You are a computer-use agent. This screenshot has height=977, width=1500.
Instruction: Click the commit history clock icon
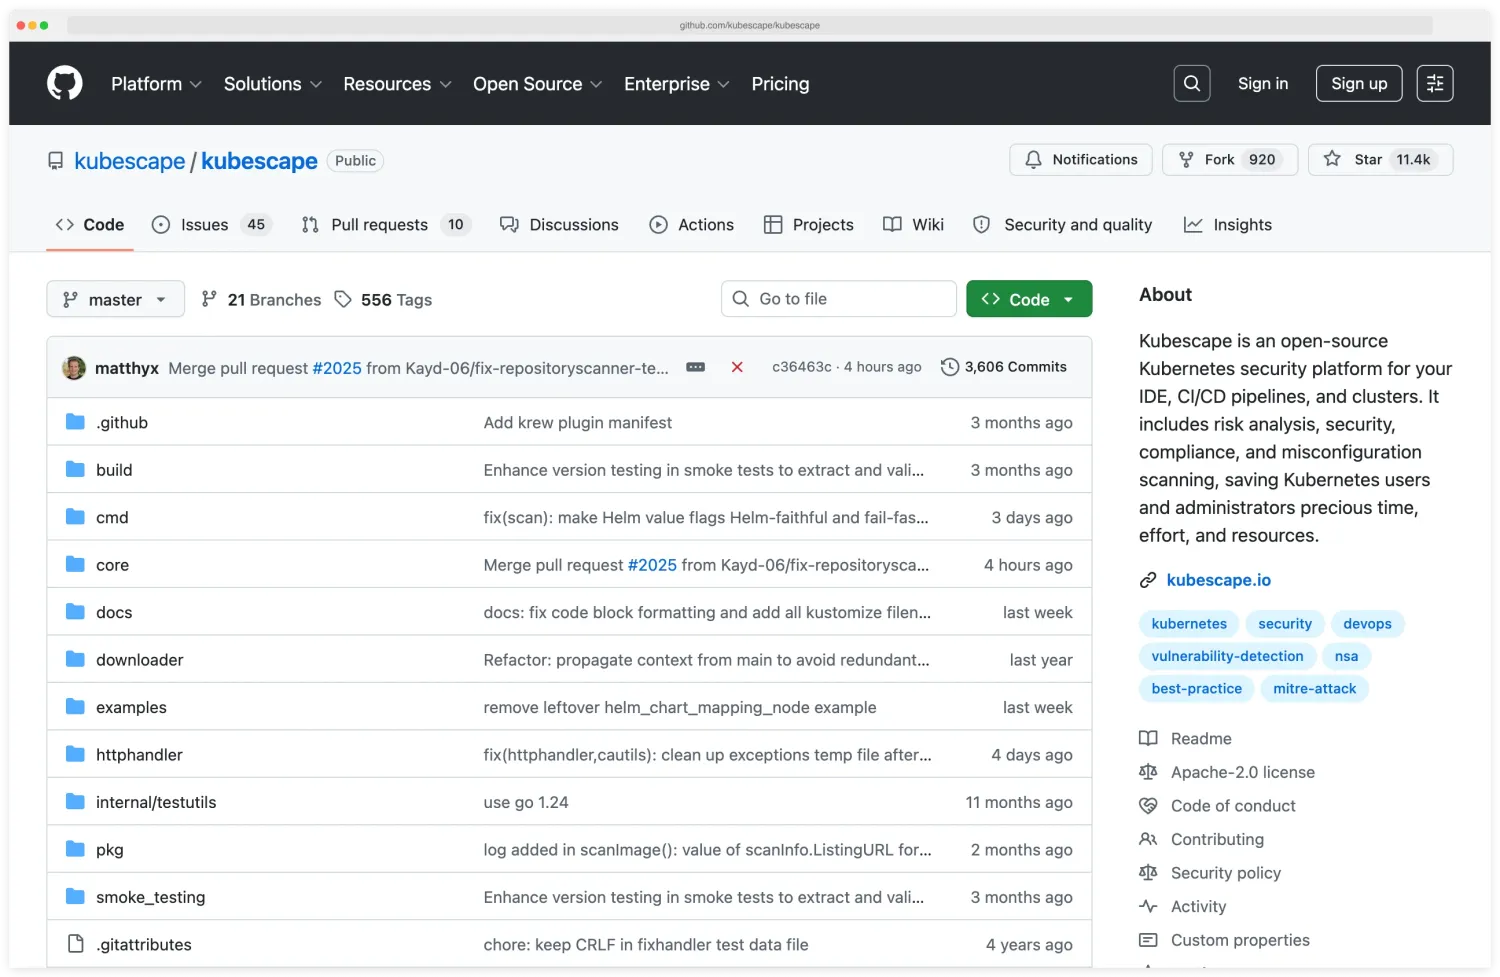pos(950,367)
